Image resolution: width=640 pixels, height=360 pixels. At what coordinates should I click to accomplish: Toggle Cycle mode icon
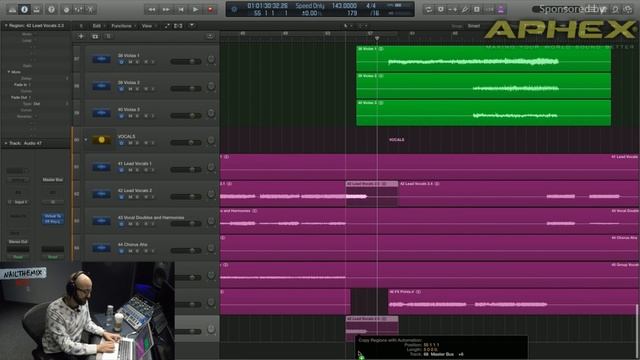(429, 9)
